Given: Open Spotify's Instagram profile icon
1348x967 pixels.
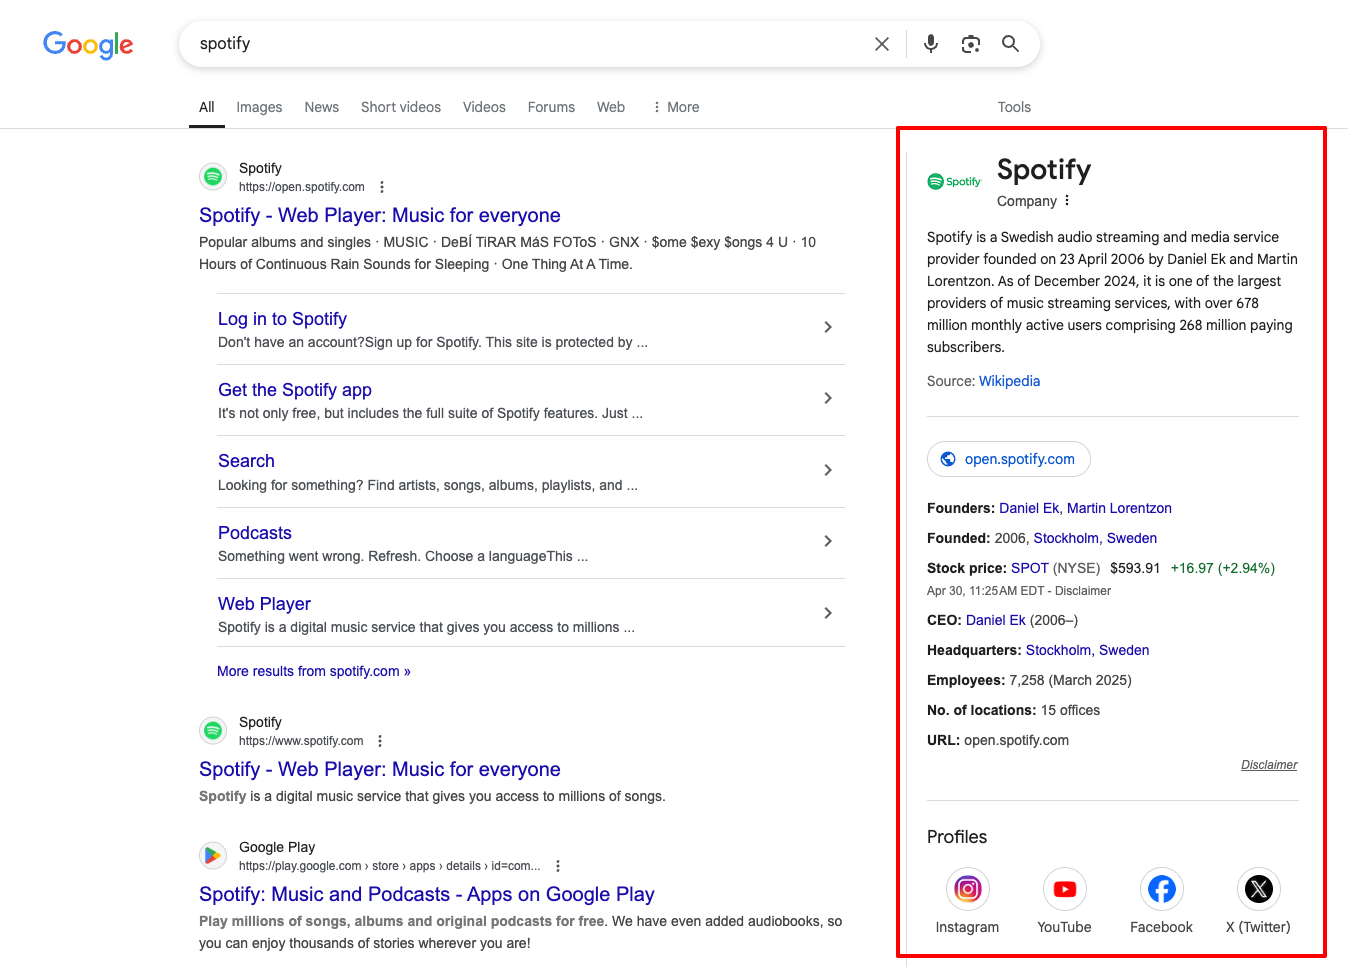Looking at the screenshot, I should 968,889.
